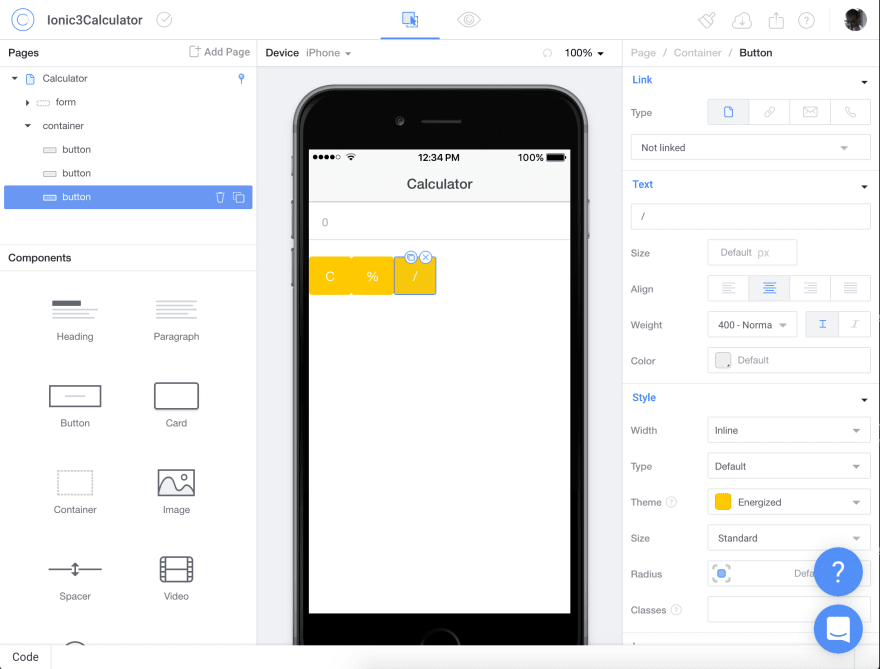The width and height of the screenshot is (880, 669).
Task: Select the Image component
Action: click(176, 492)
